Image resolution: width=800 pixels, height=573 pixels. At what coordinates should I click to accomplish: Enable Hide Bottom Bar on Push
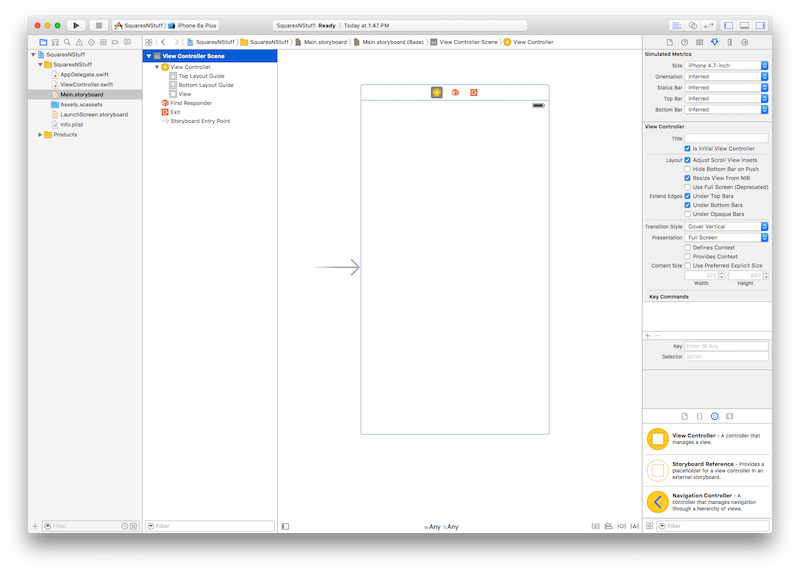click(687, 169)
